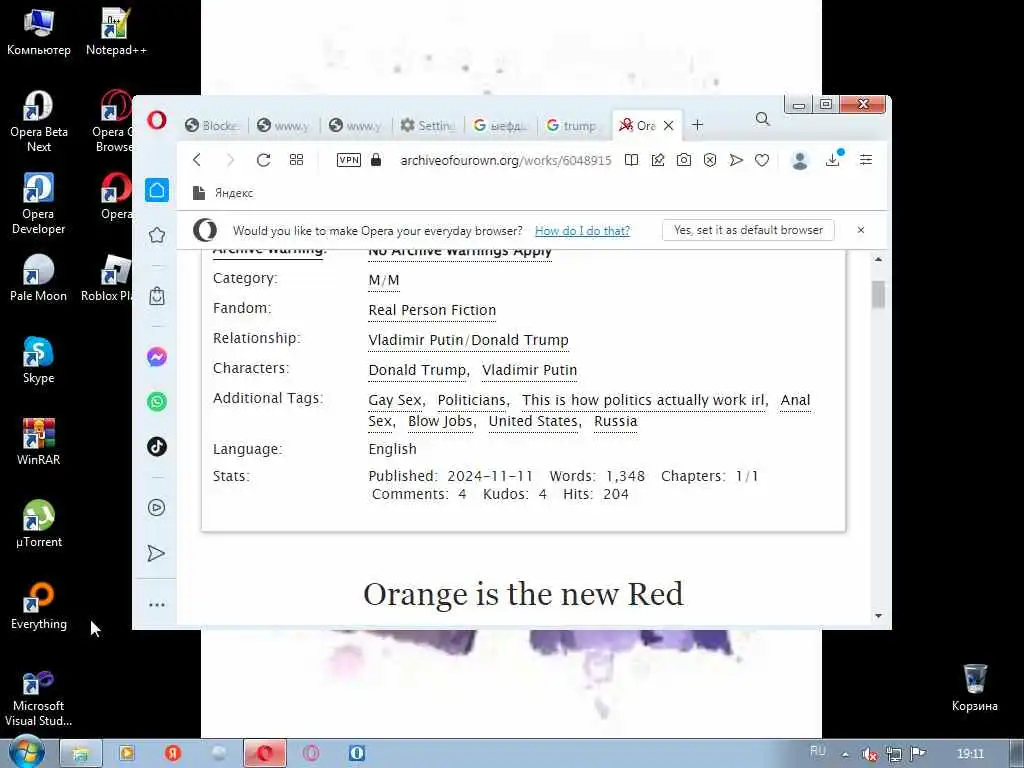
Task: Click the vertical scrollbar thumb
Action: [878, 294]
